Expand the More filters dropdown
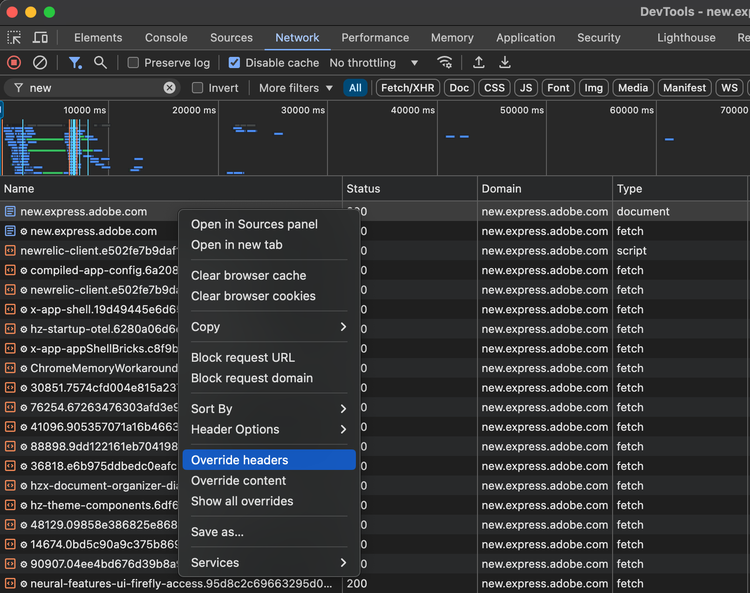Screen dimensions: 750x593 point(295,88)
